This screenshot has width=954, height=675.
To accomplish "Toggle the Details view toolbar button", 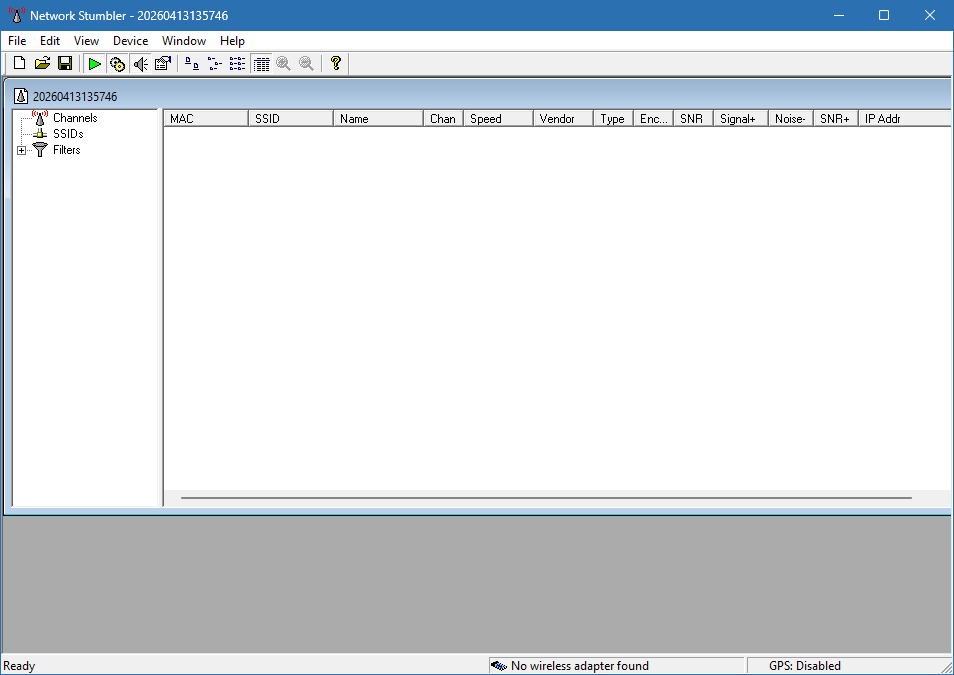I will tap(261, 63).
